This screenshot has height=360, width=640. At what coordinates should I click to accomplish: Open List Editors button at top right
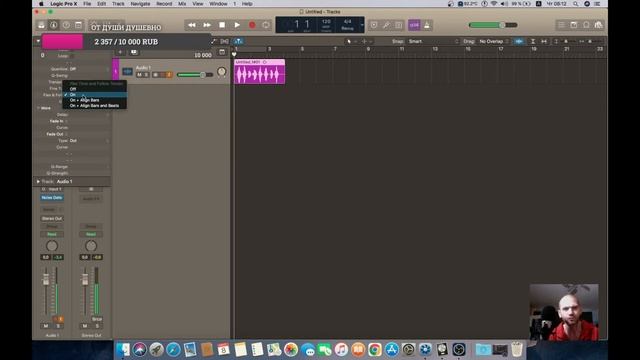pos(562,25)
